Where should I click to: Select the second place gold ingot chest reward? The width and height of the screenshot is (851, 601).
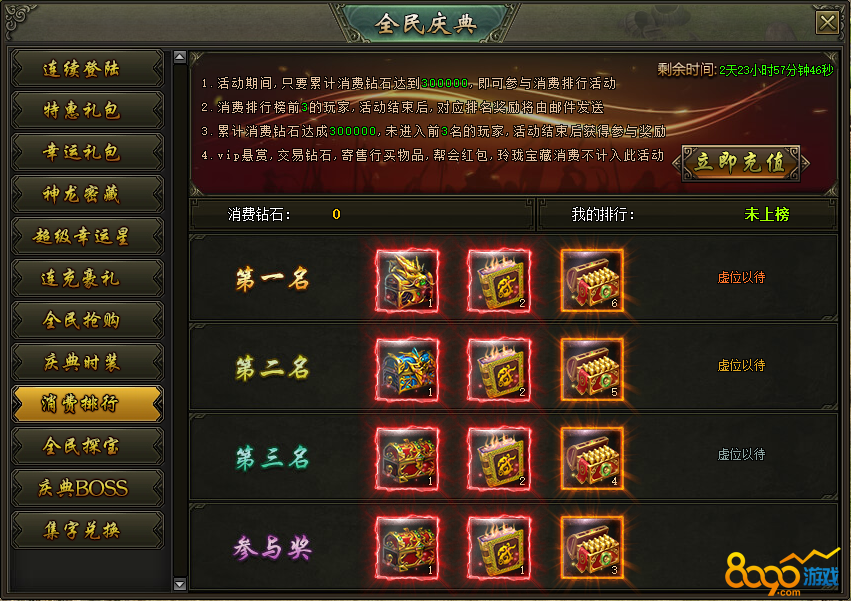[592, 370]
